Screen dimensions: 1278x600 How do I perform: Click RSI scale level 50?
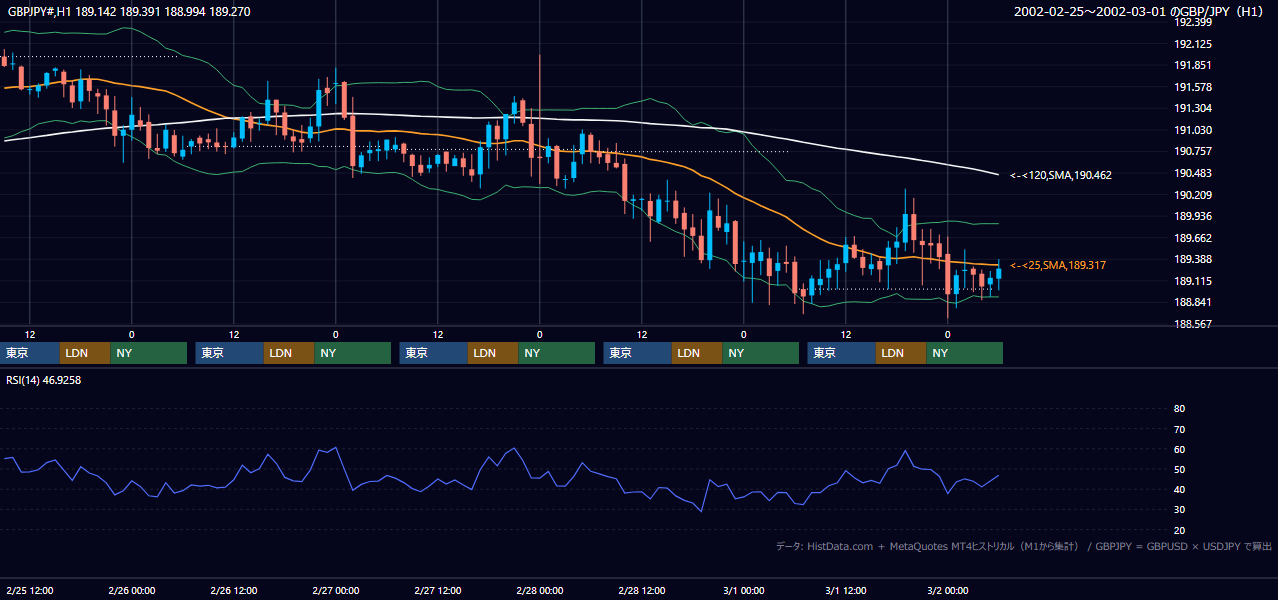click(1179, 470)
